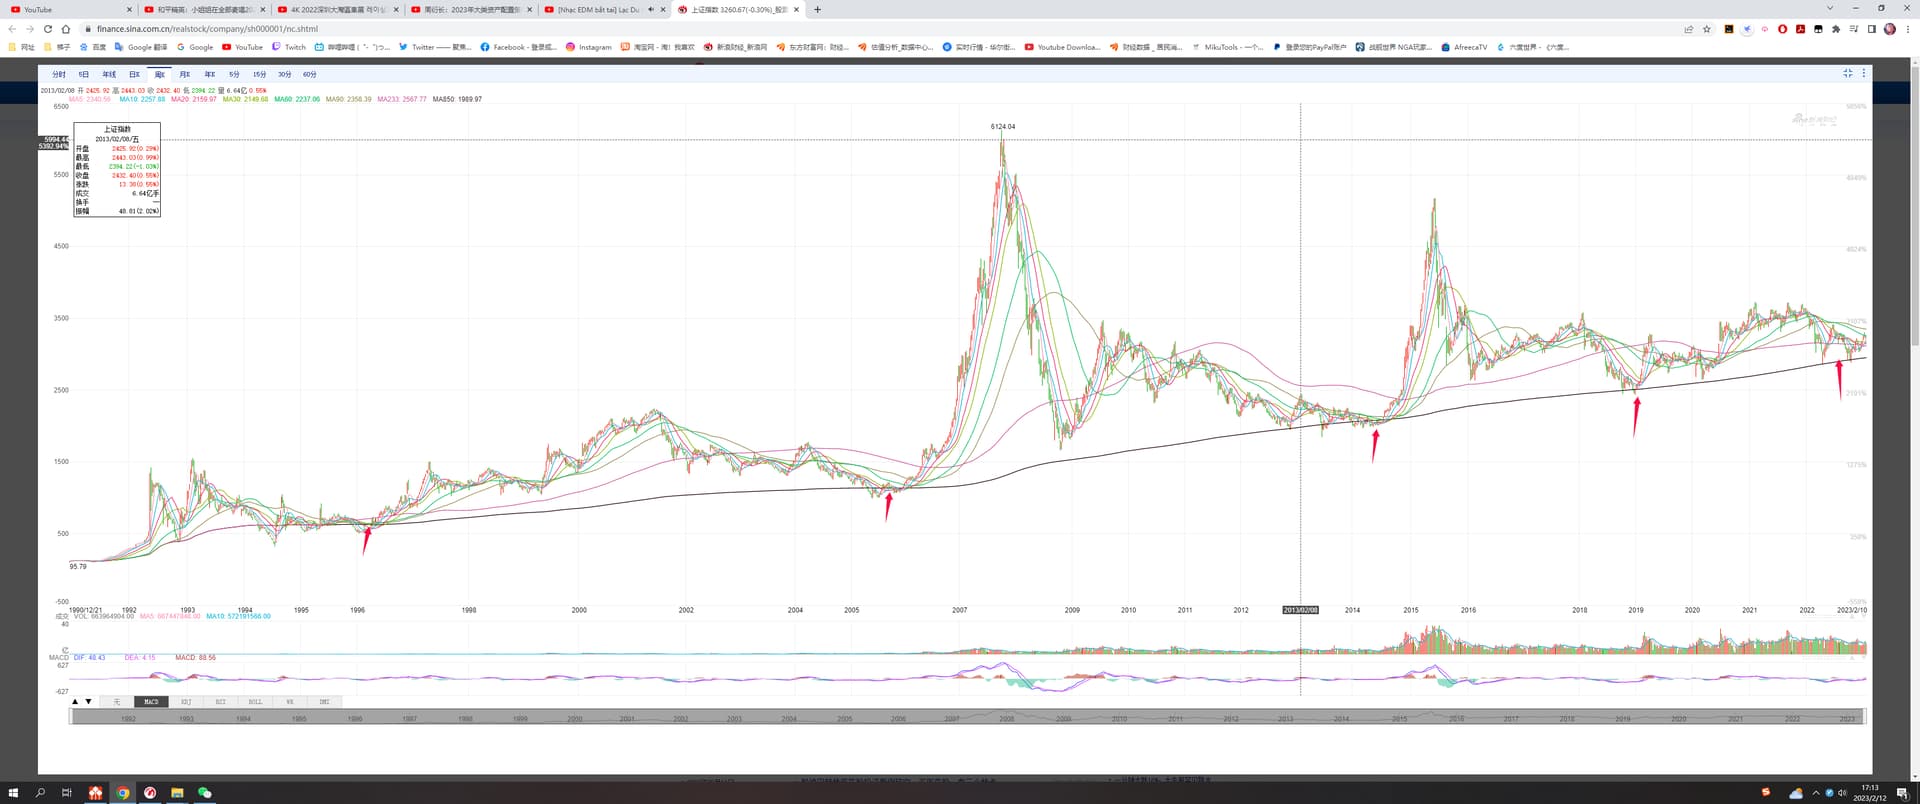
Task: Click the down triangle above the indicator tabs
Action: [89, 702]
